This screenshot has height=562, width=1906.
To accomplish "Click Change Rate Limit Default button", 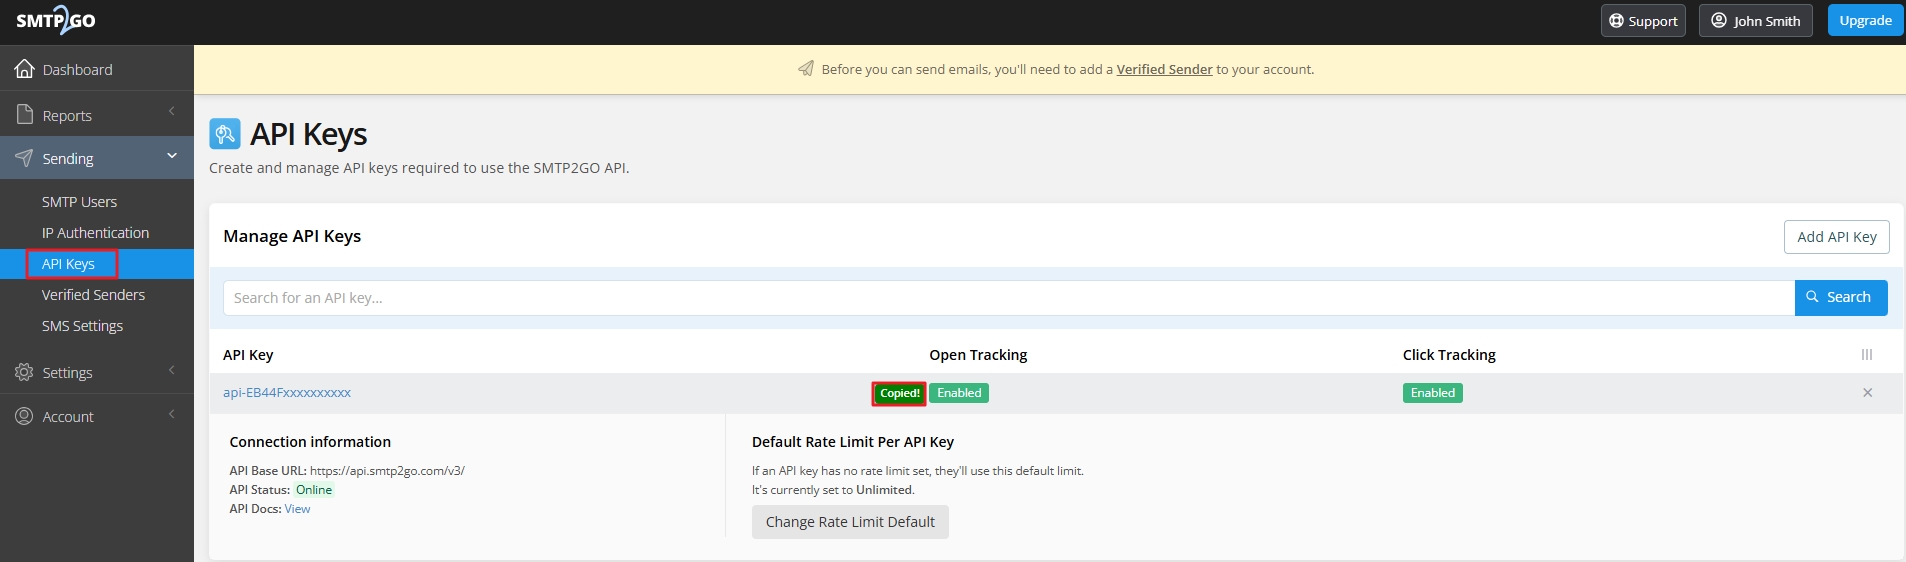I will pyautogui.click(x=850, y=522).
